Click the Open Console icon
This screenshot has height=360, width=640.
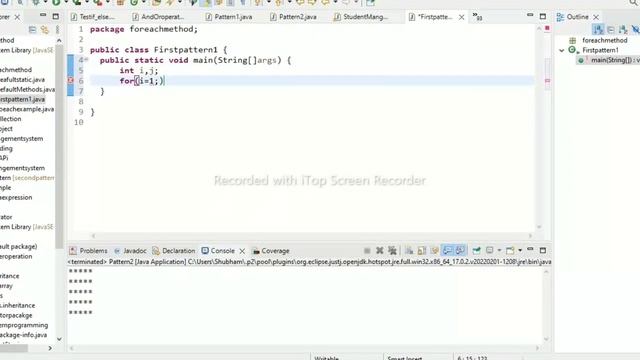pos(510,250)
